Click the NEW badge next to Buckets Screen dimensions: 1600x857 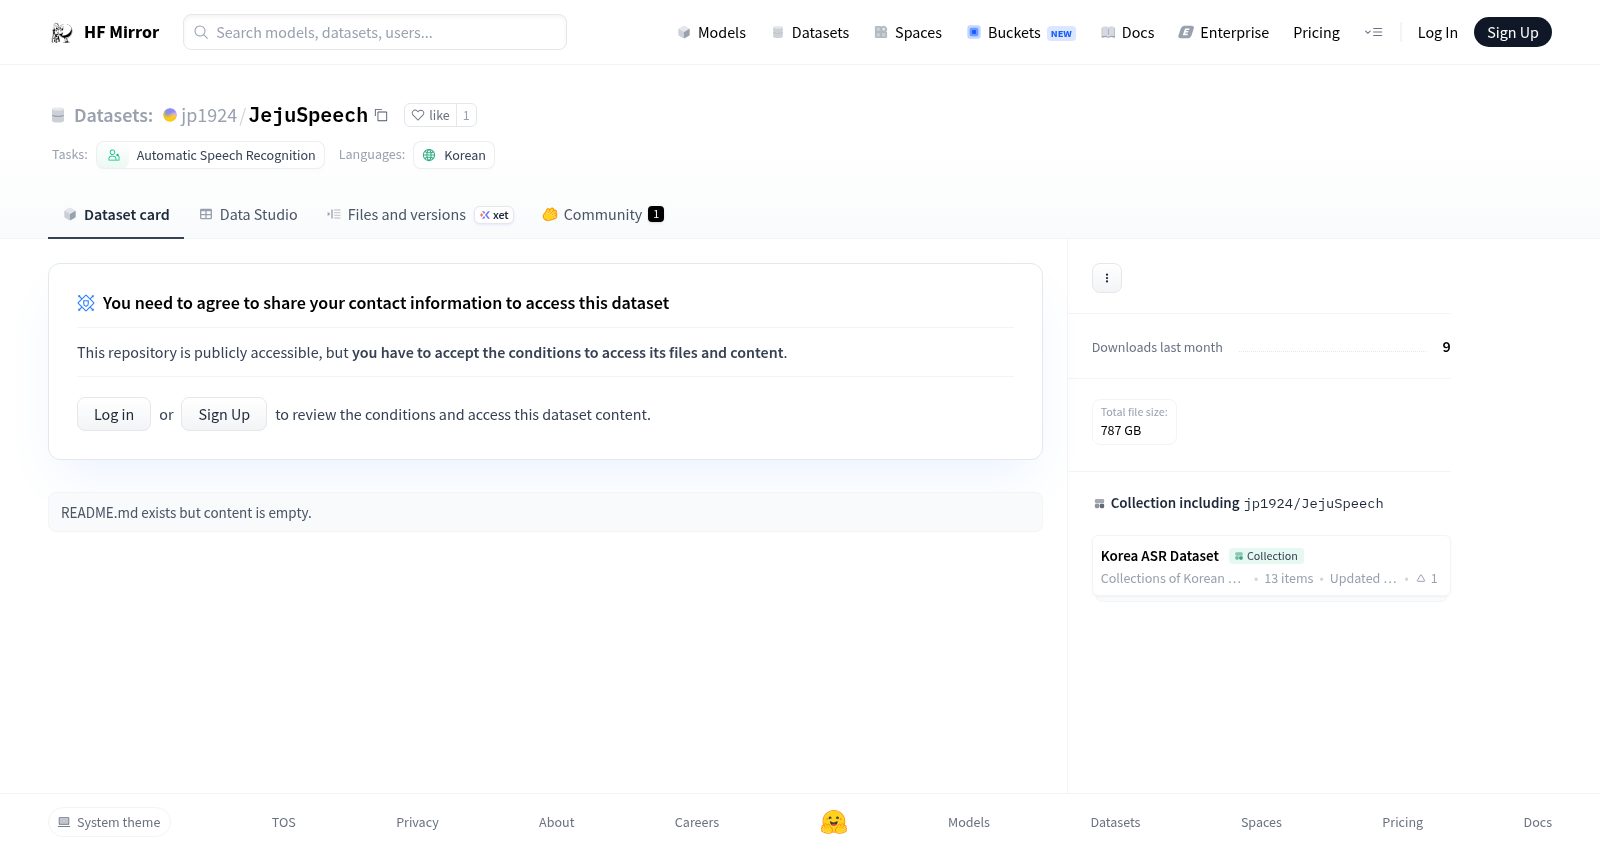1061,34
